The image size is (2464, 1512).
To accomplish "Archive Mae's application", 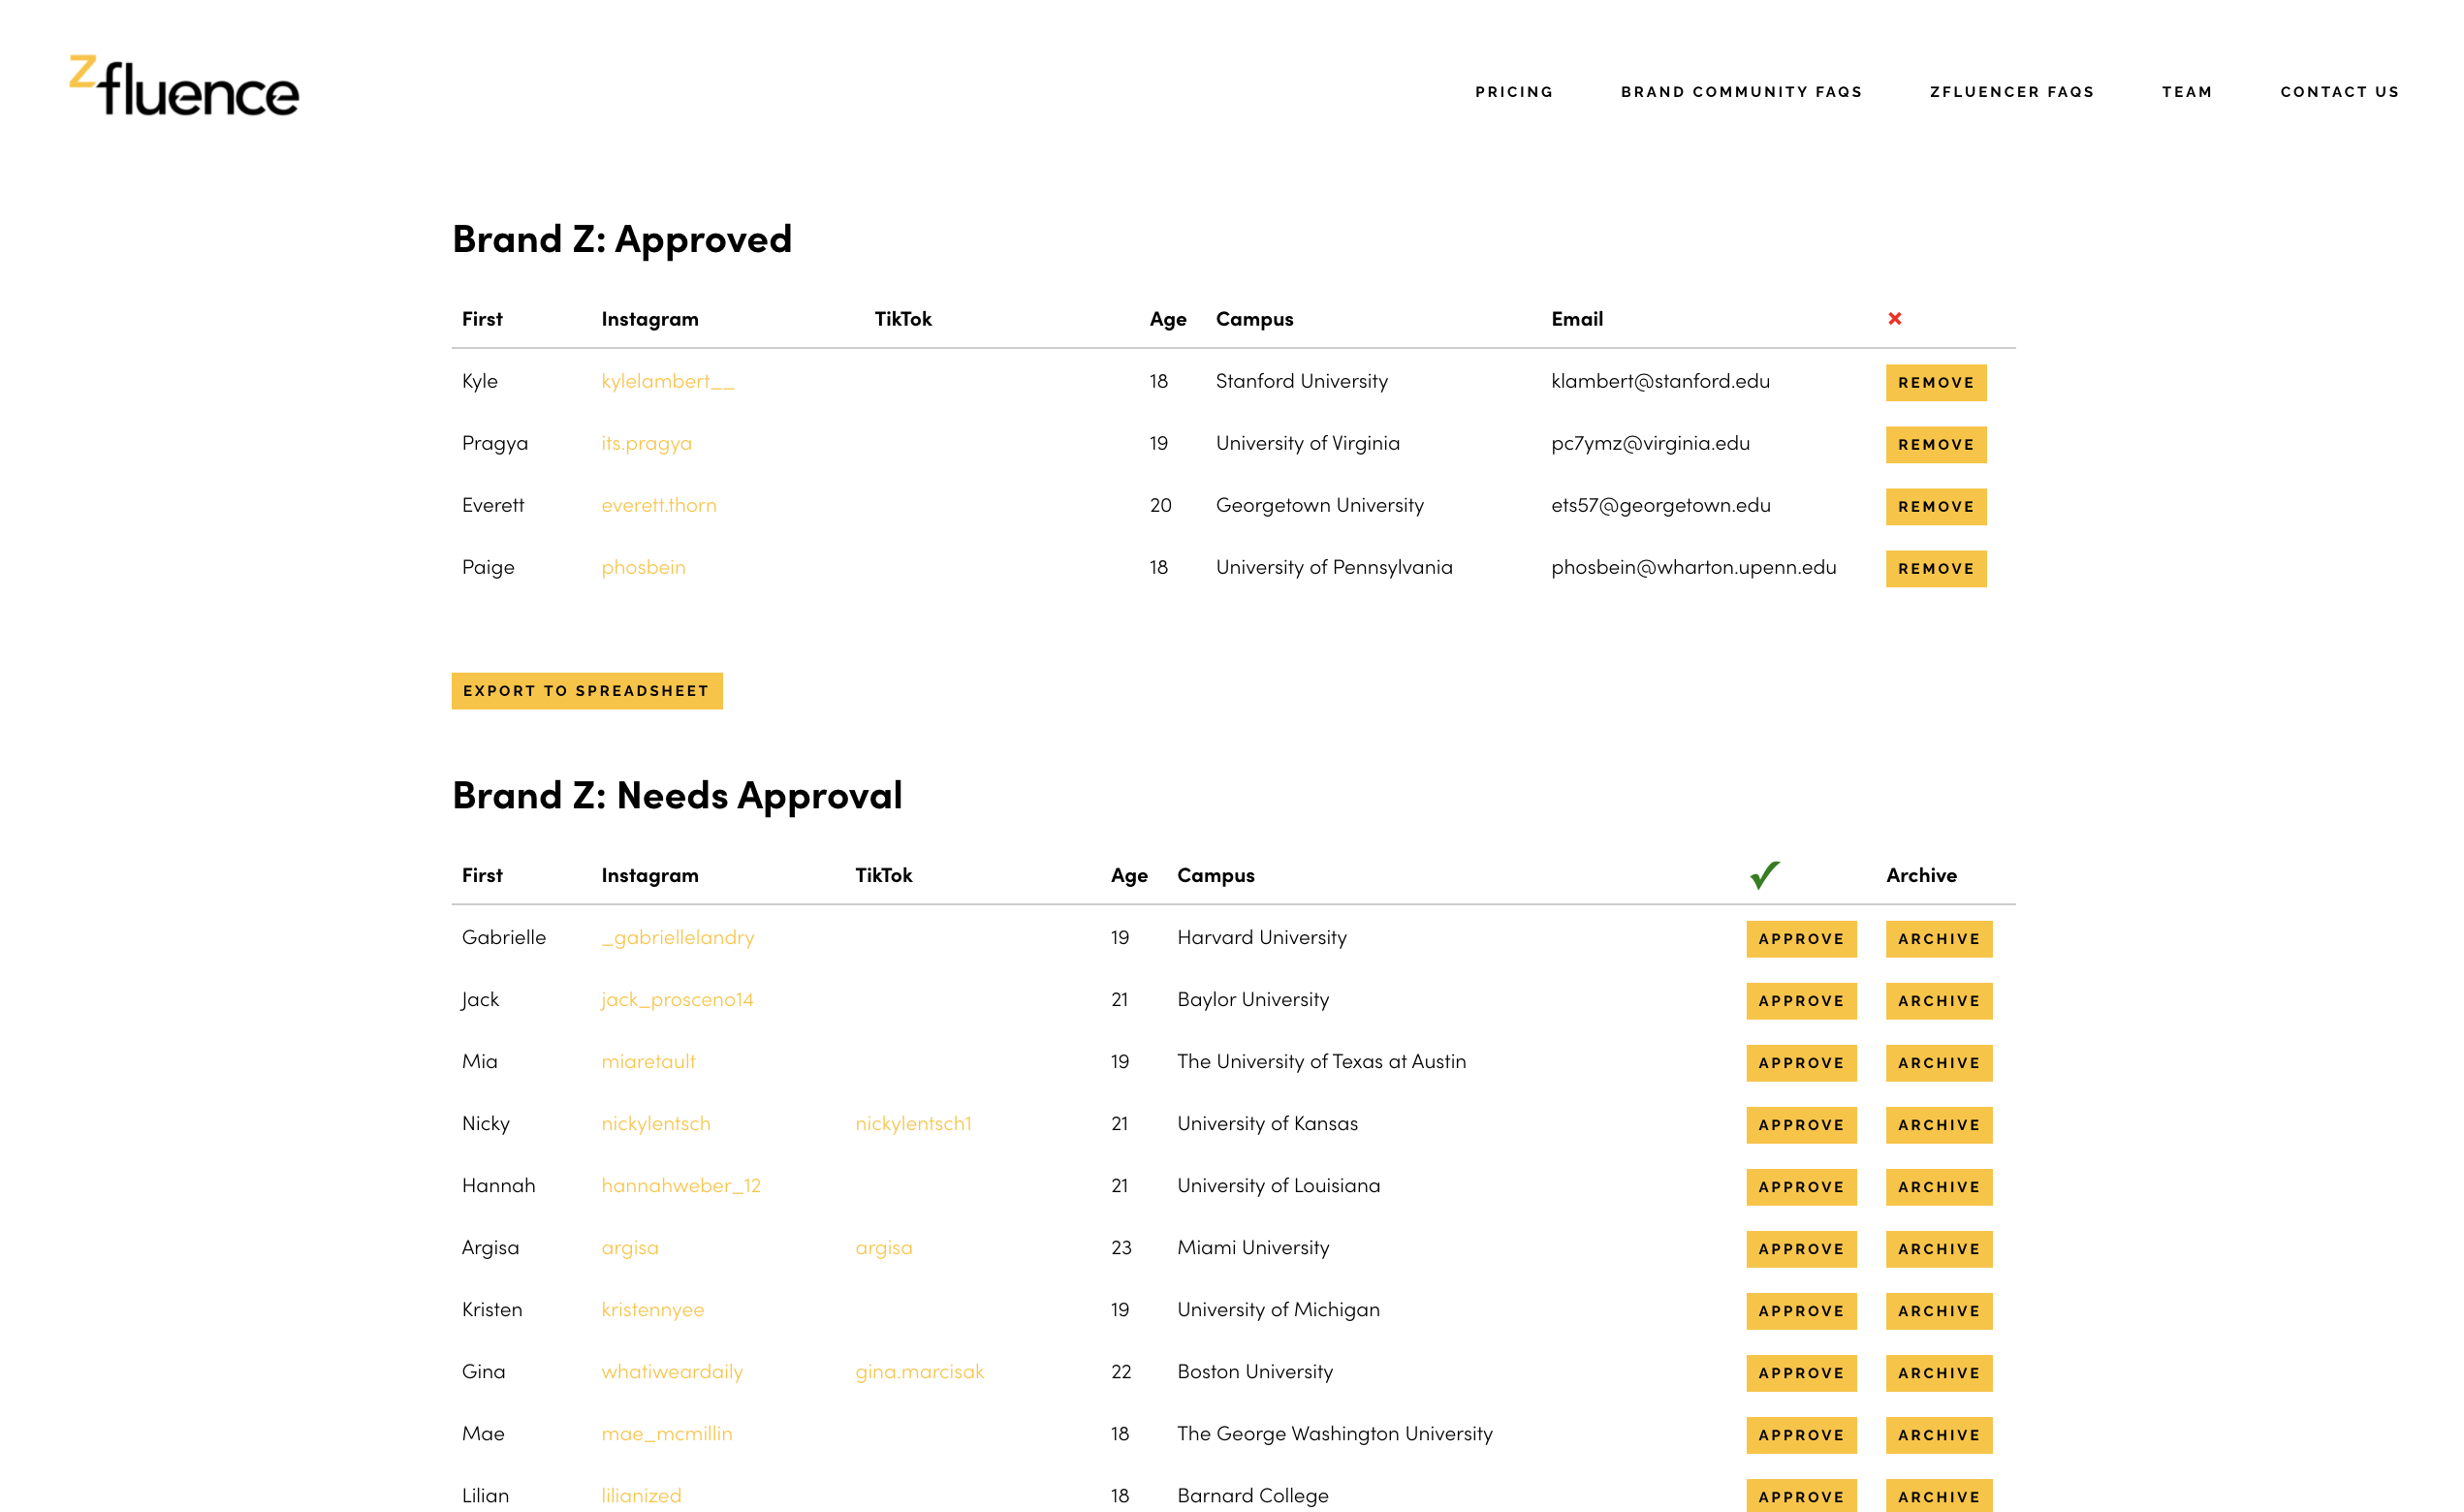I will point(1939,1435).
